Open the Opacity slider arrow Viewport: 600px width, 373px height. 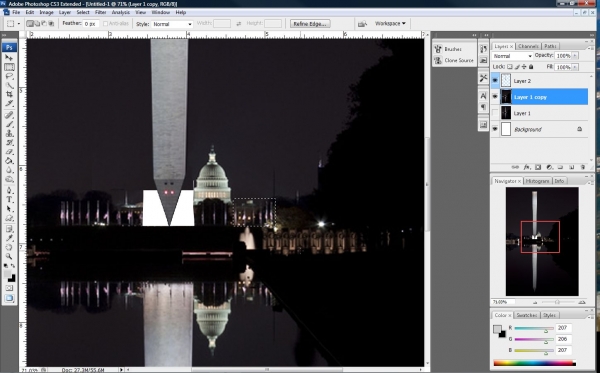tap(575, 56)
